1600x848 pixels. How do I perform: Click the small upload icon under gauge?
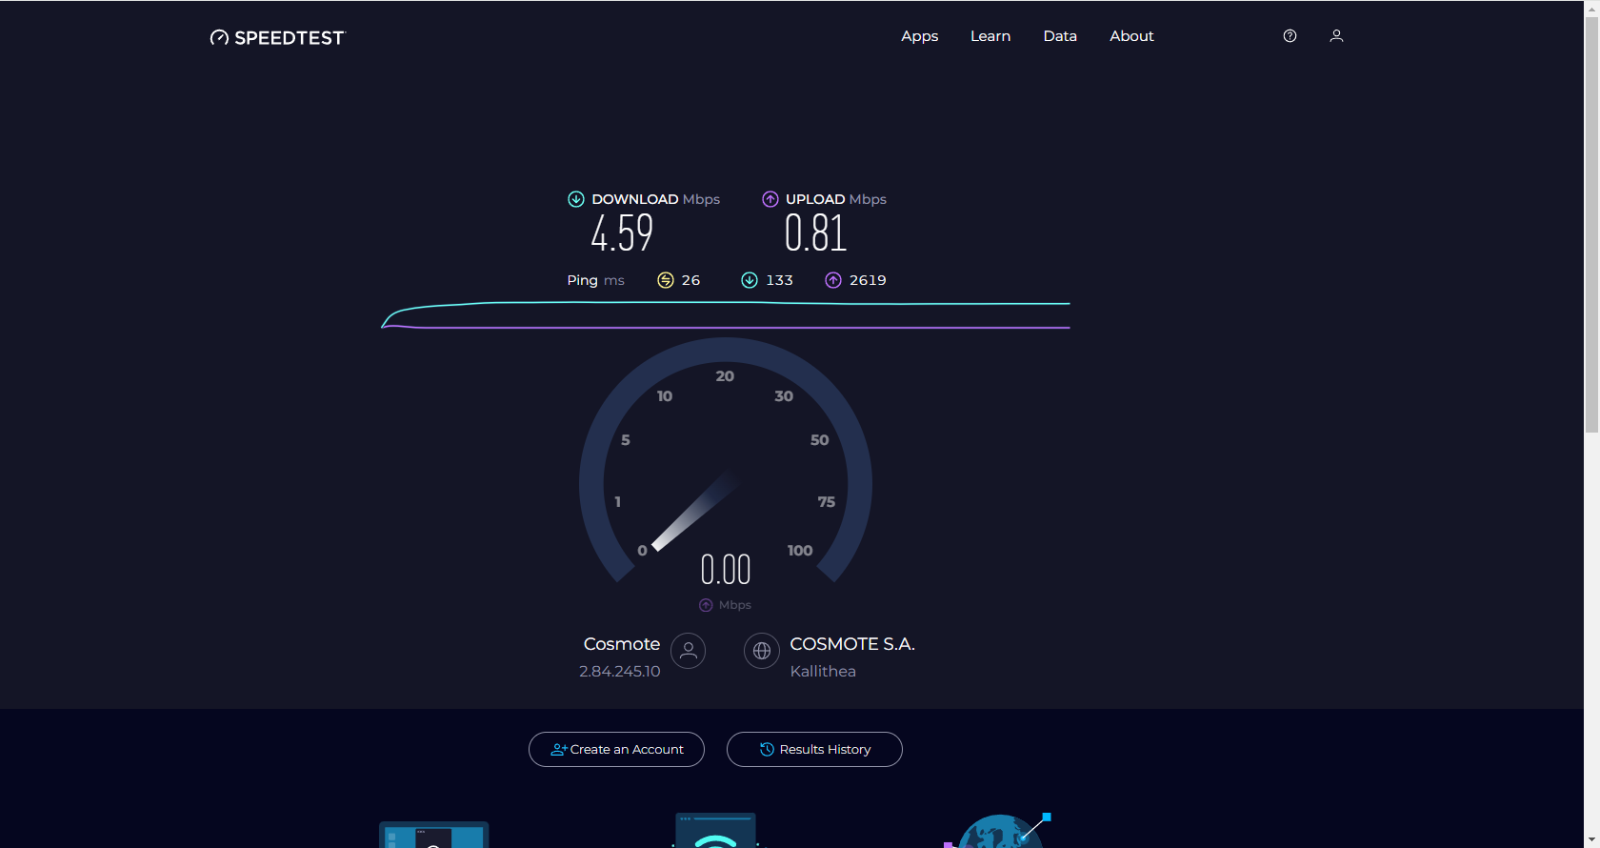point(706,605)
